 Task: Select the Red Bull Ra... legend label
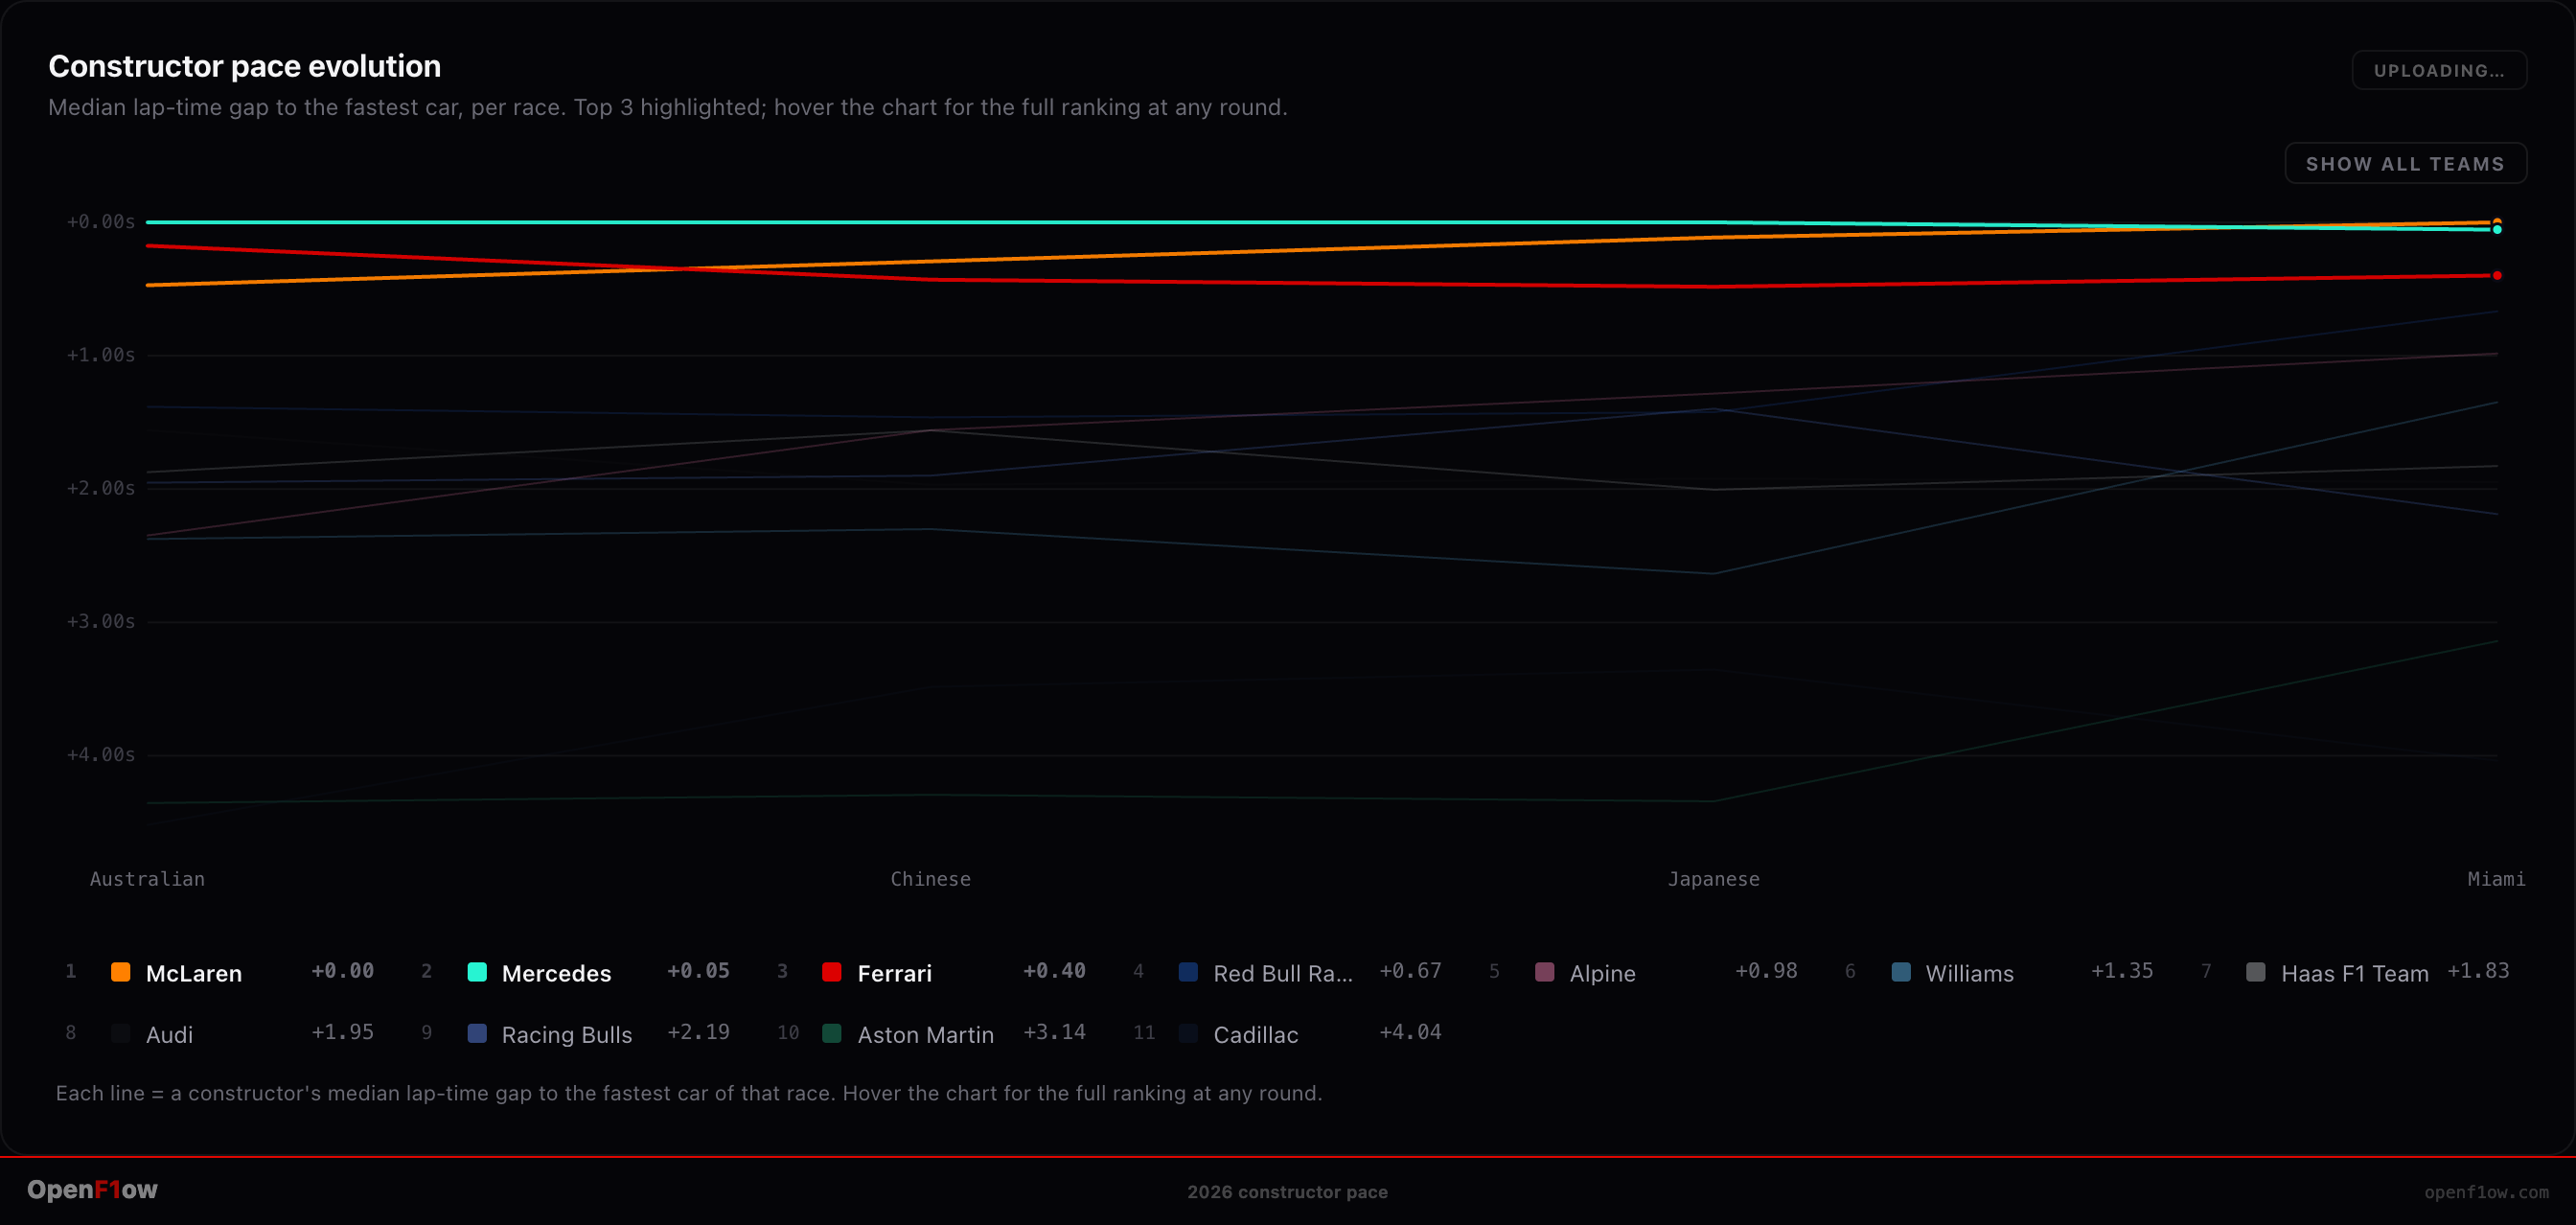(x=1283, y=973)
